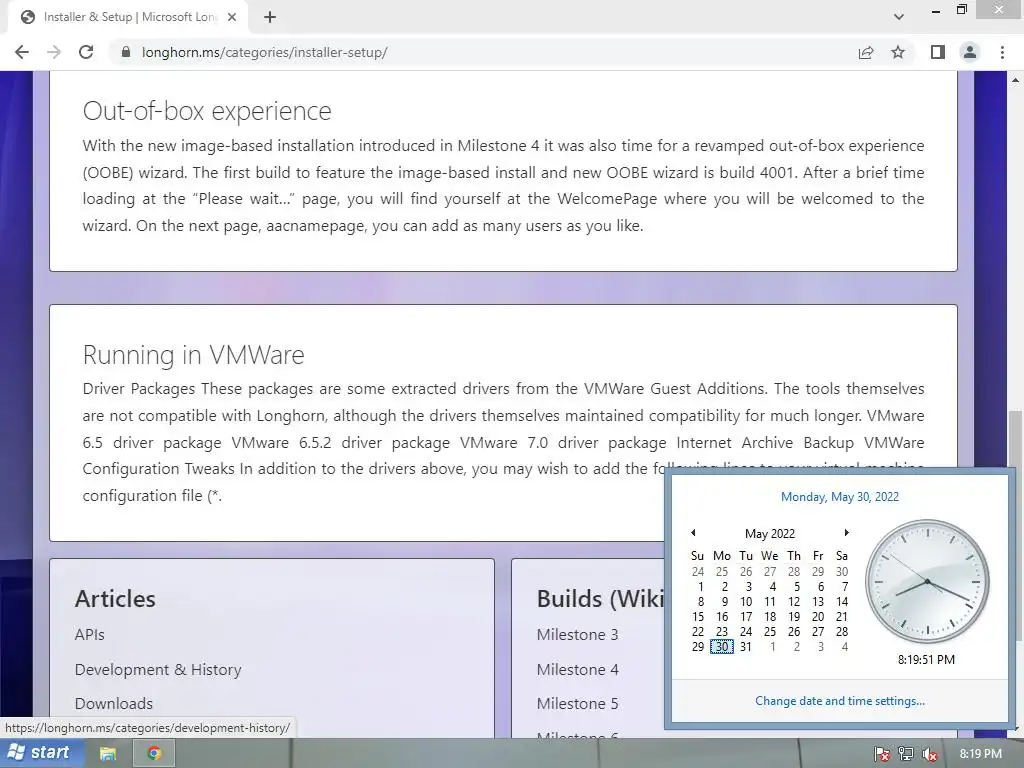Select the Installer & Setup tab
This screenshot has height=768, width=1024.
tap(128, 17)
